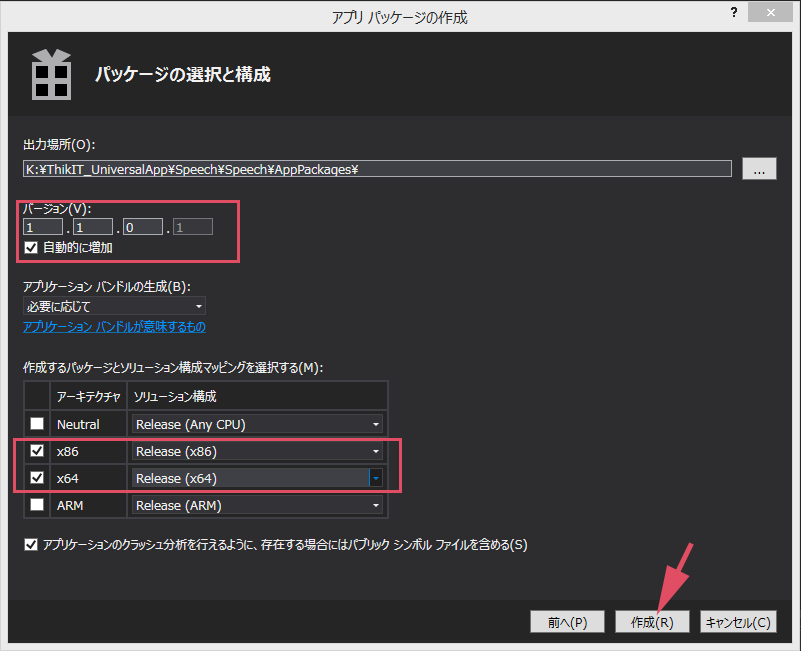The image size is (801, 651).
Task: Click the second version number field
Action: (x=93, y=227)
